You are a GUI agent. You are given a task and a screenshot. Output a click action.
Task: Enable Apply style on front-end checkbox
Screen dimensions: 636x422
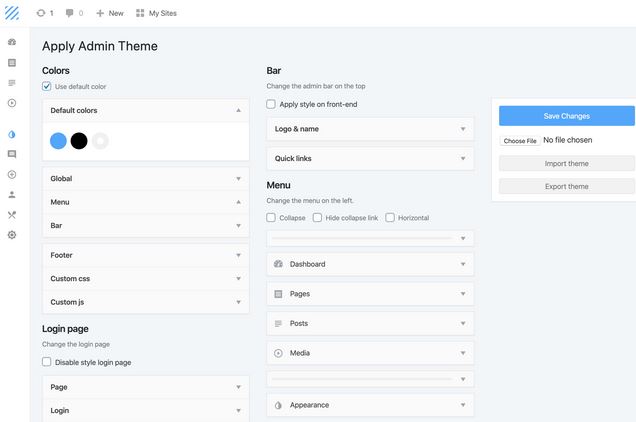click(x=271, y=104)
